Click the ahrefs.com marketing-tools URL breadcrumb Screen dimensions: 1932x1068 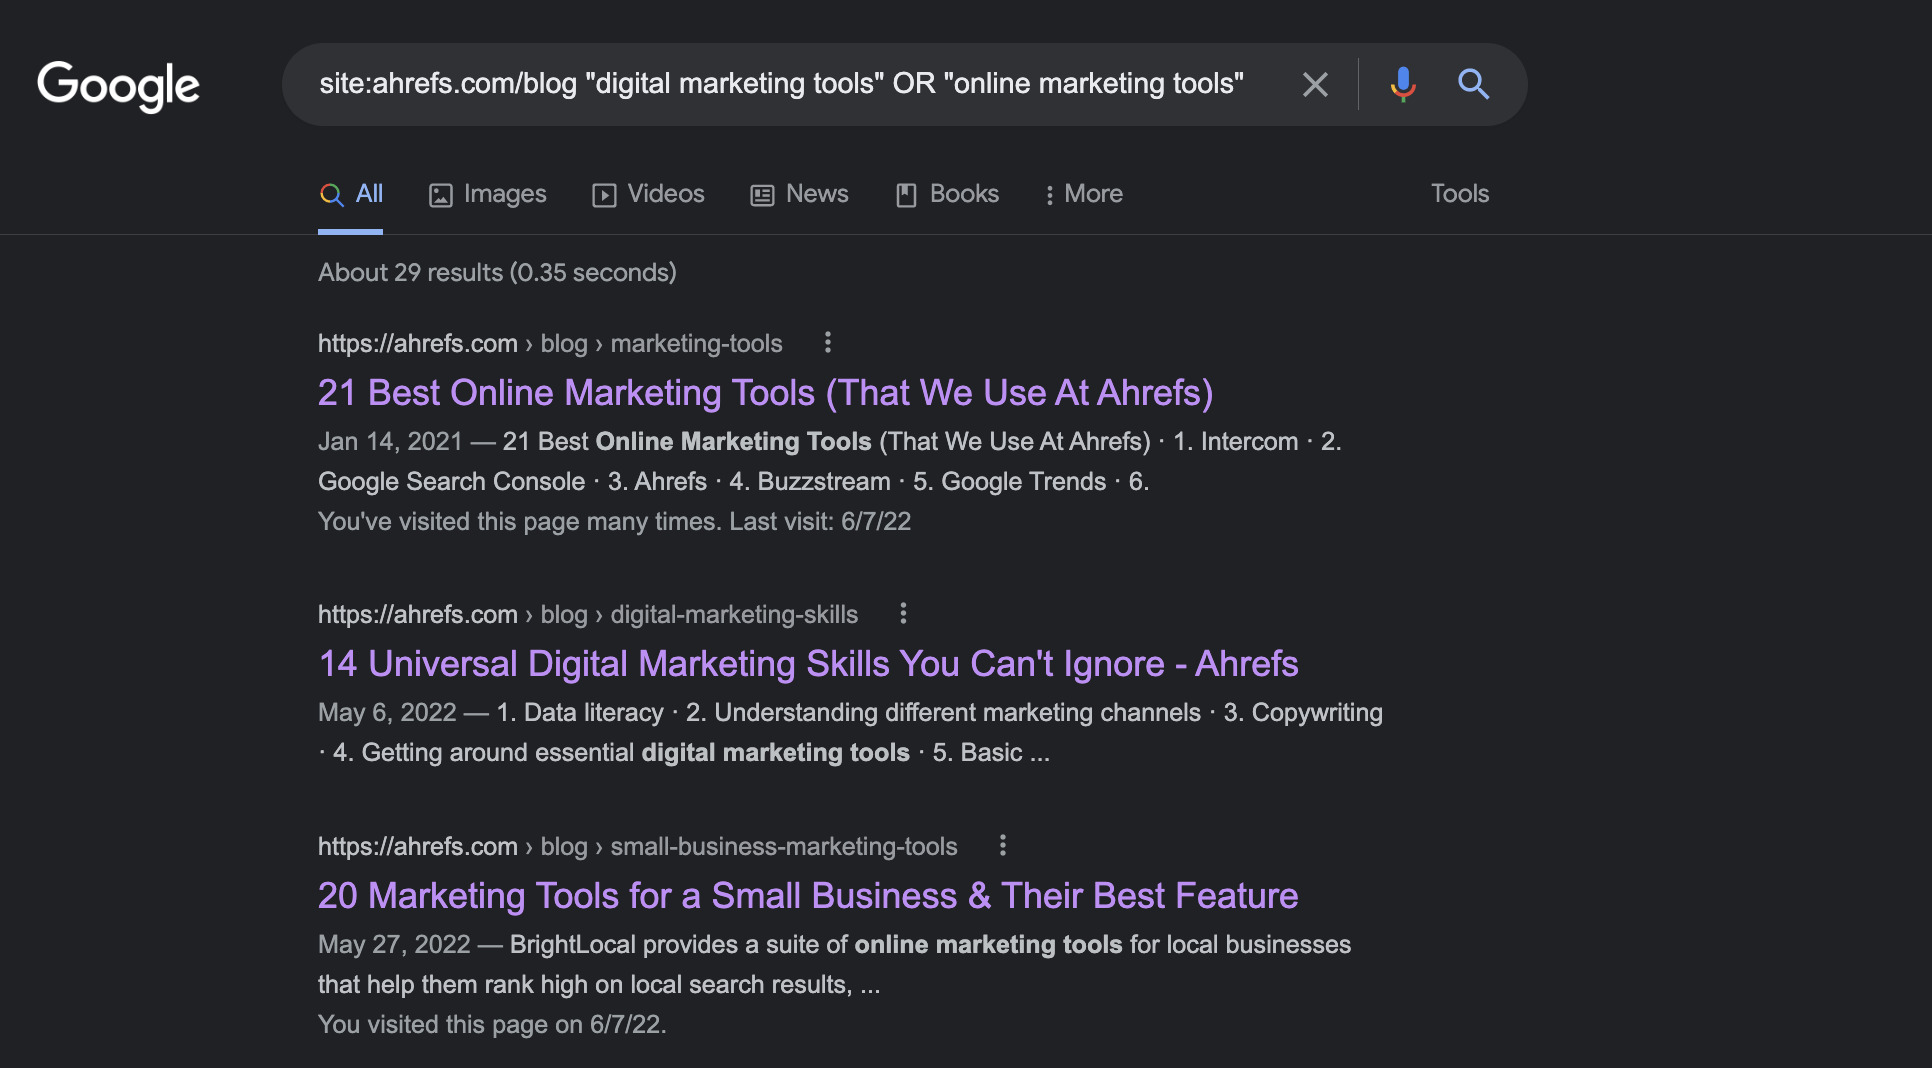549,344
